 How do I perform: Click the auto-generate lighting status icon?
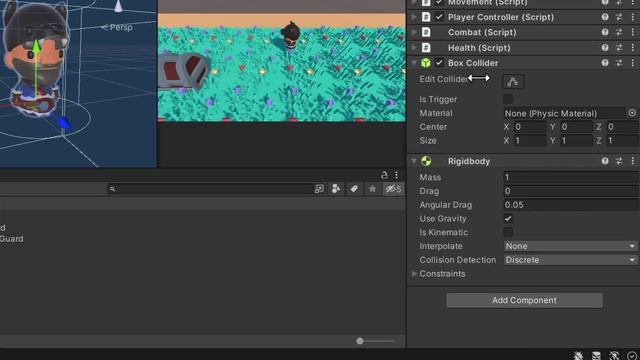click(614, 356)
